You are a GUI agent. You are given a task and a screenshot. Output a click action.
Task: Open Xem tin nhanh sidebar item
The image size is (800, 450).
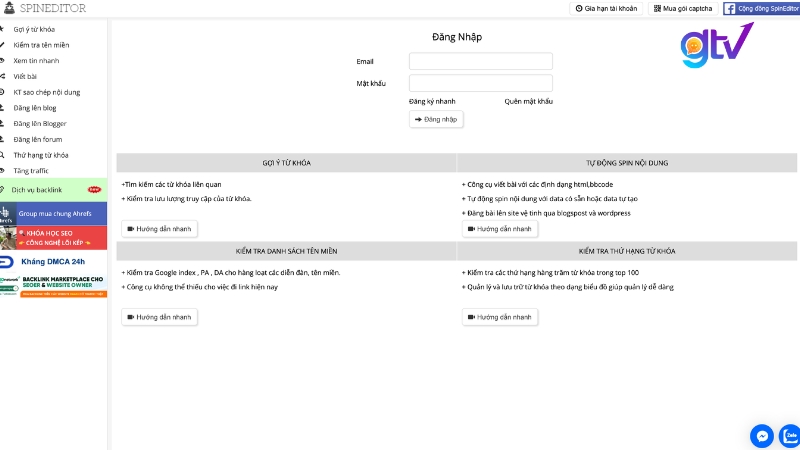coord(36,60)
